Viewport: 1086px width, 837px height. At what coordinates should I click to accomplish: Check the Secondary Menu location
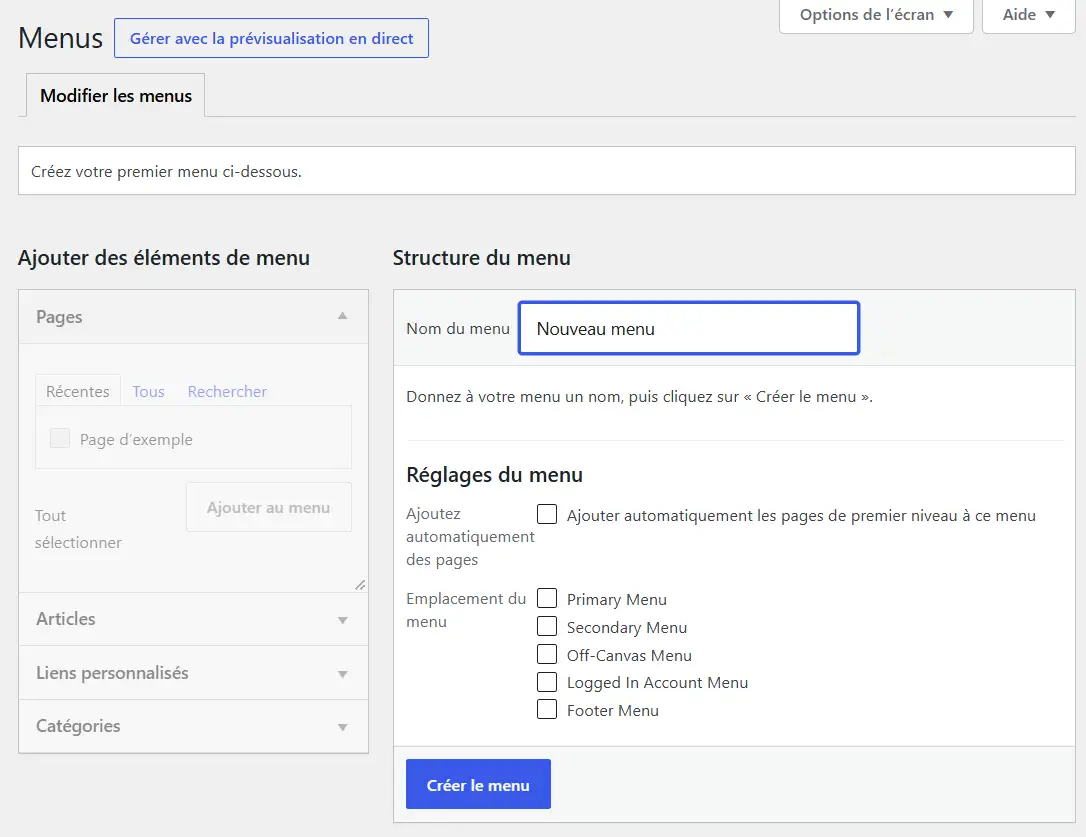(547, 626)
